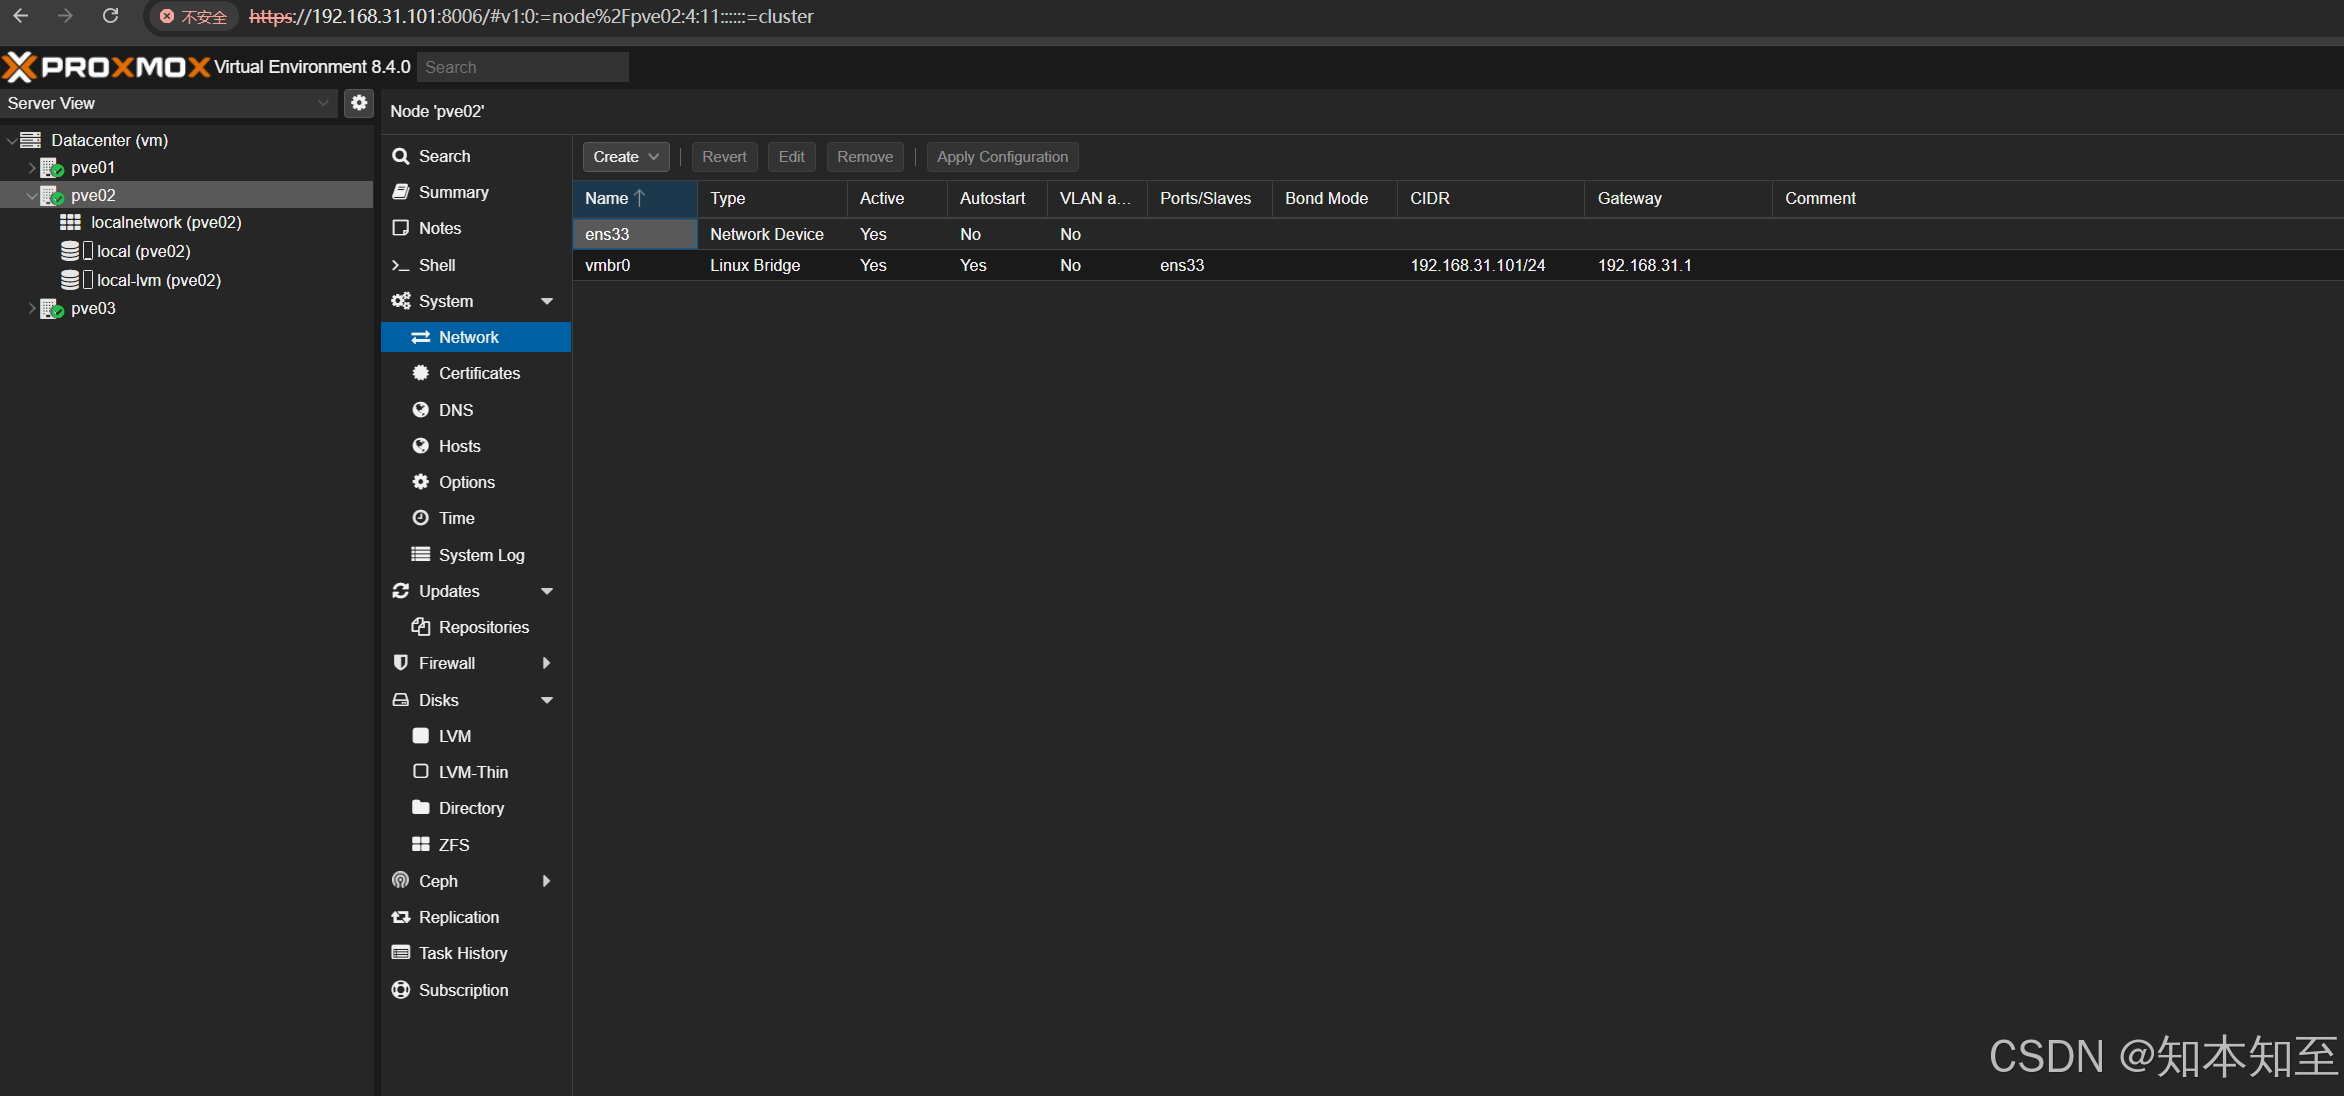This screenshot has width=2344, height=1096.
Task: Open the Certificates panel
Action: click(479, 372)
